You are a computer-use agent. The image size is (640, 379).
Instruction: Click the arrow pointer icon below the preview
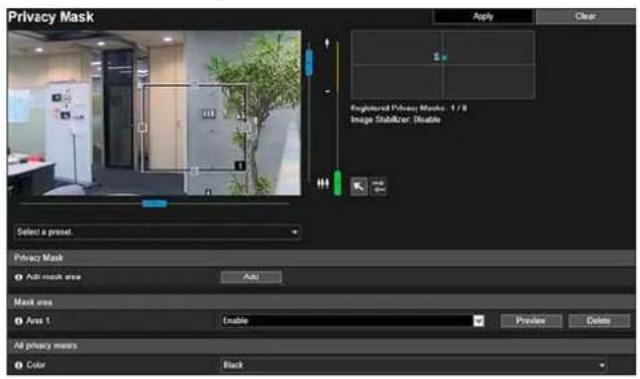click(359, 187)
